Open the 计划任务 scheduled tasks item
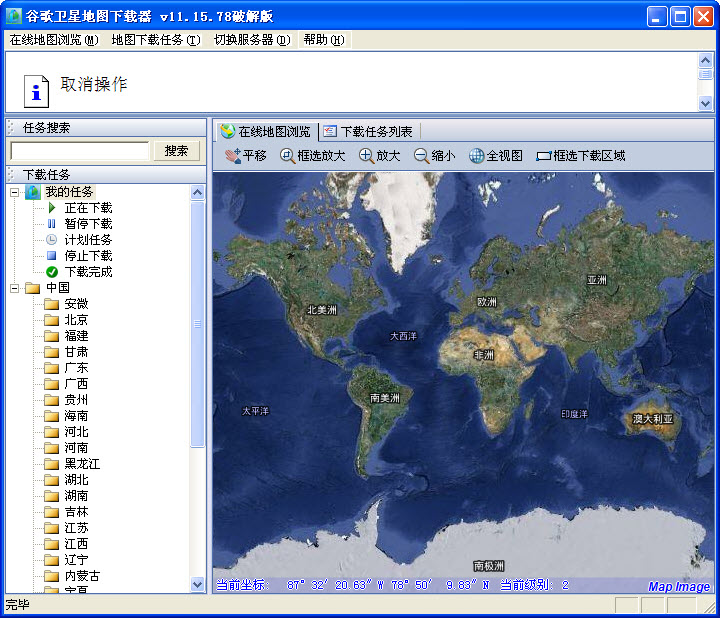Screen dimensions: 720x618 click(88, 240)
